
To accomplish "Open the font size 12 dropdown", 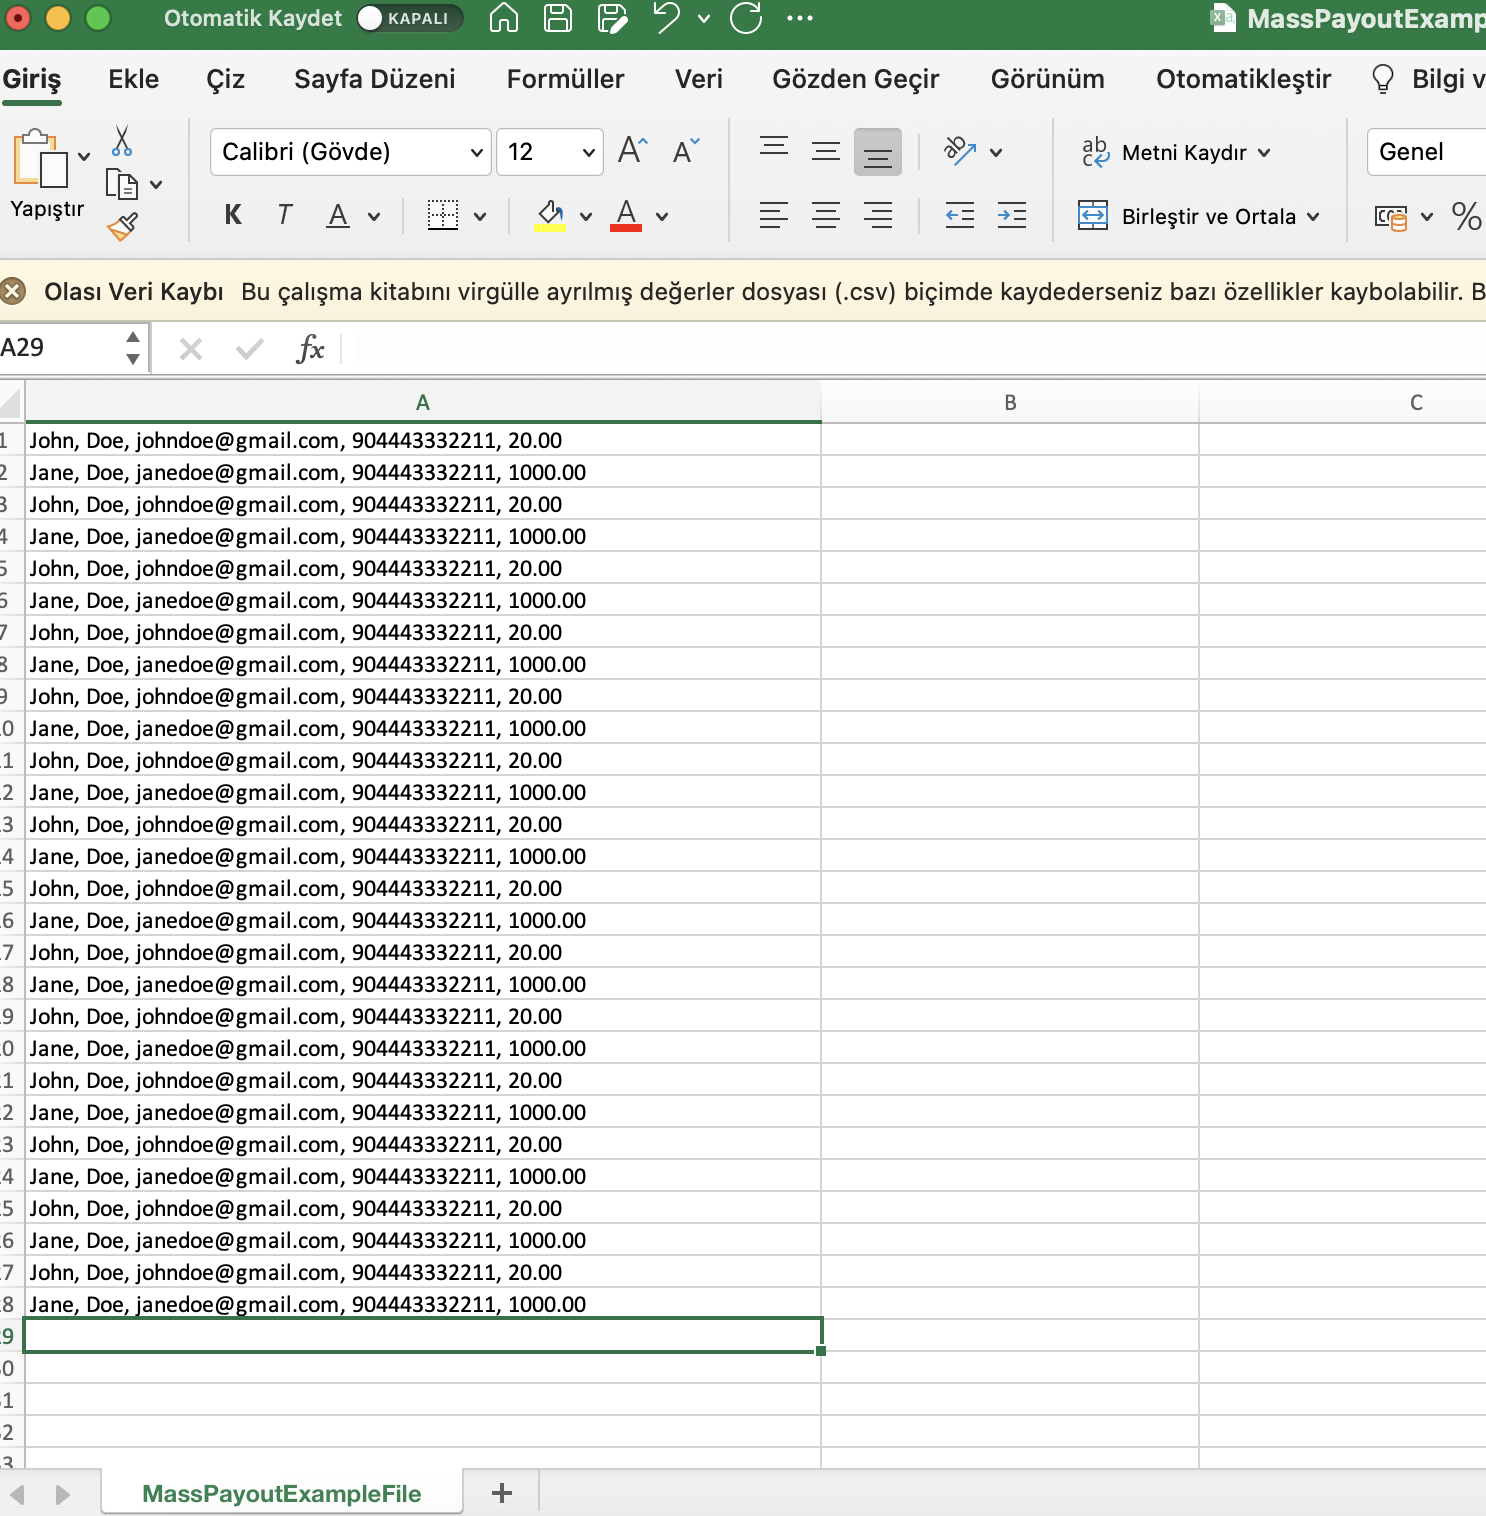I will (588, 152).
